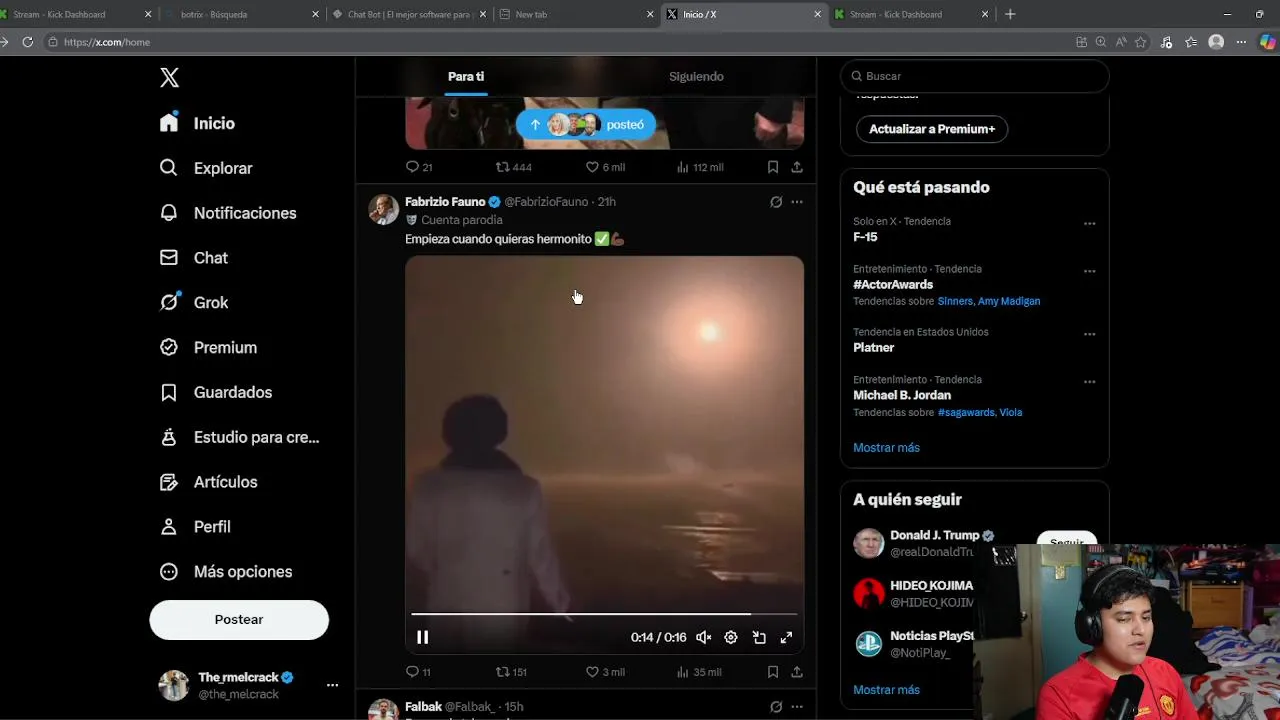
Task: View analytics showing 112 mil views
Action: (700, 167)
